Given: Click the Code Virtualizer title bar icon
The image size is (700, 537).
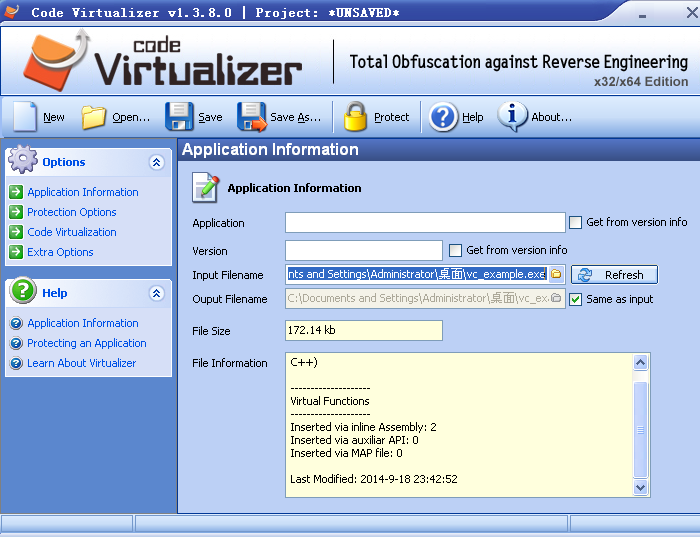Looking at the screenshot, I should pos(11,11).
